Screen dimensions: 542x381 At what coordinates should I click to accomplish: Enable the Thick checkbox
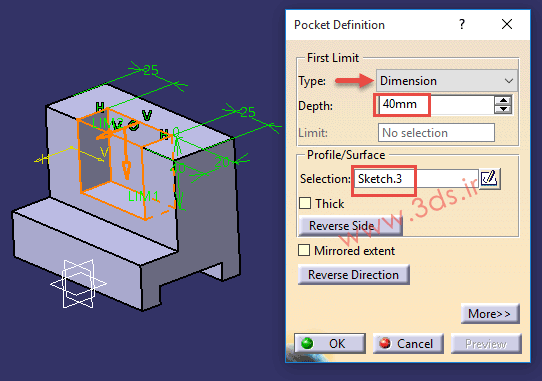(305, 203)
